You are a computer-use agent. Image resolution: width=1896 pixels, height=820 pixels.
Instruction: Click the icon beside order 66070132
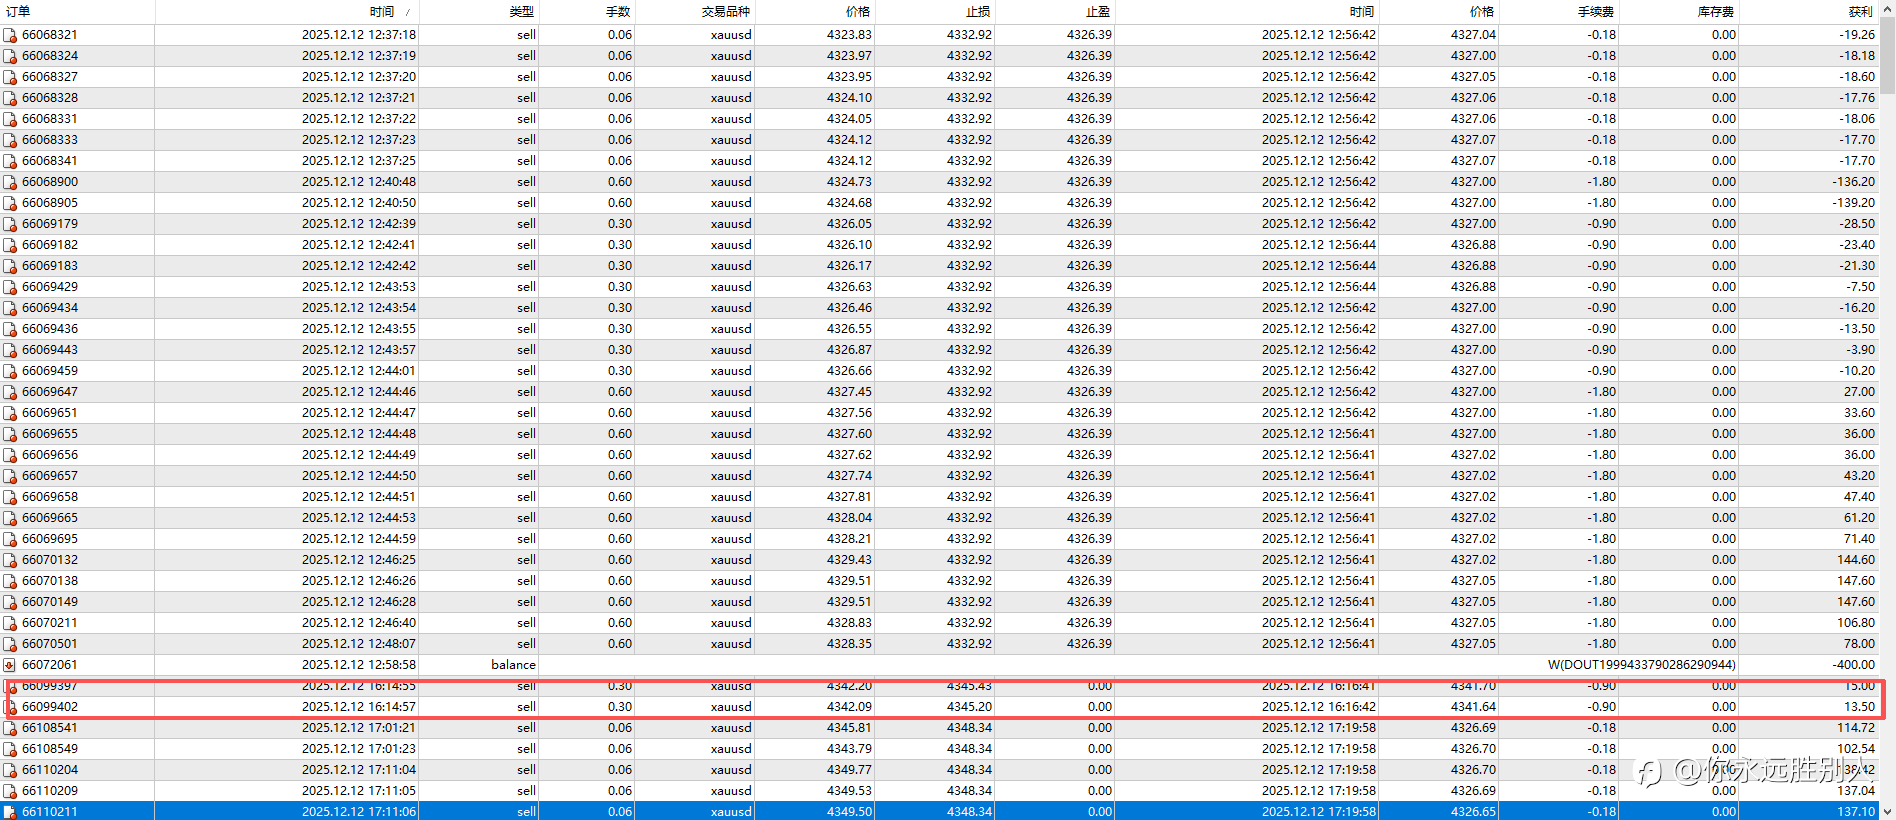[10, 560]
